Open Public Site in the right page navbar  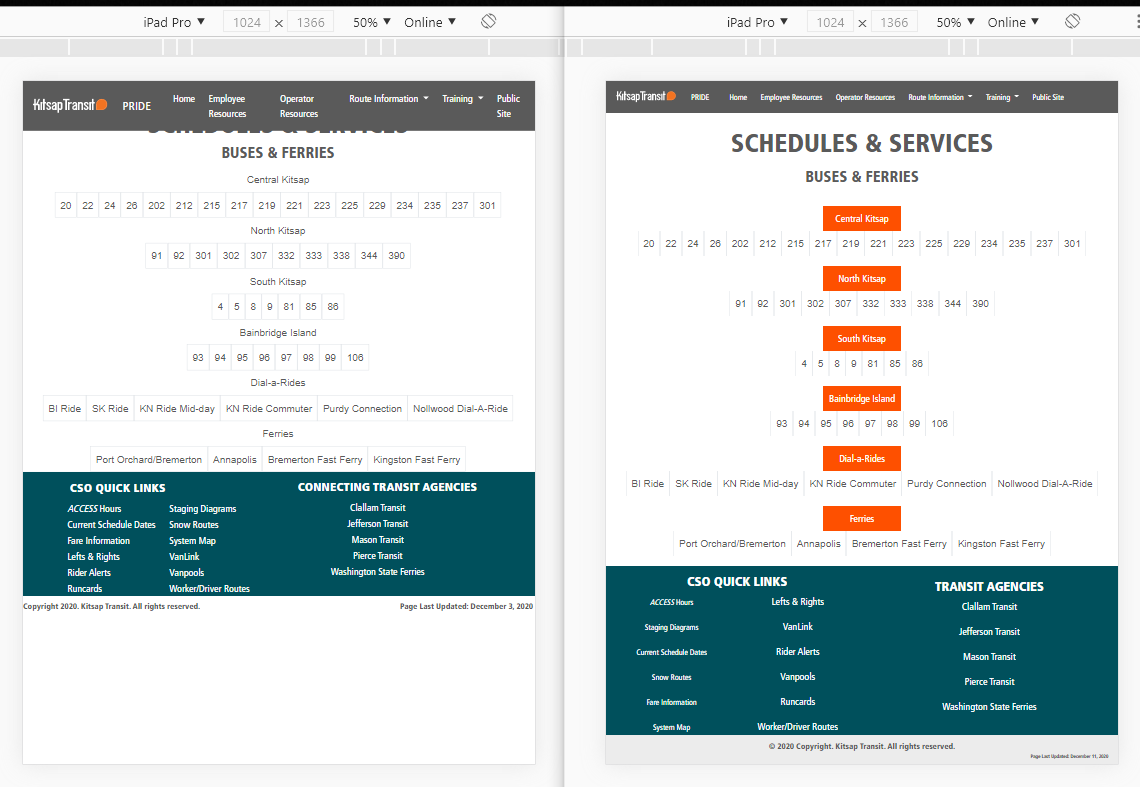pos(1048,97)
